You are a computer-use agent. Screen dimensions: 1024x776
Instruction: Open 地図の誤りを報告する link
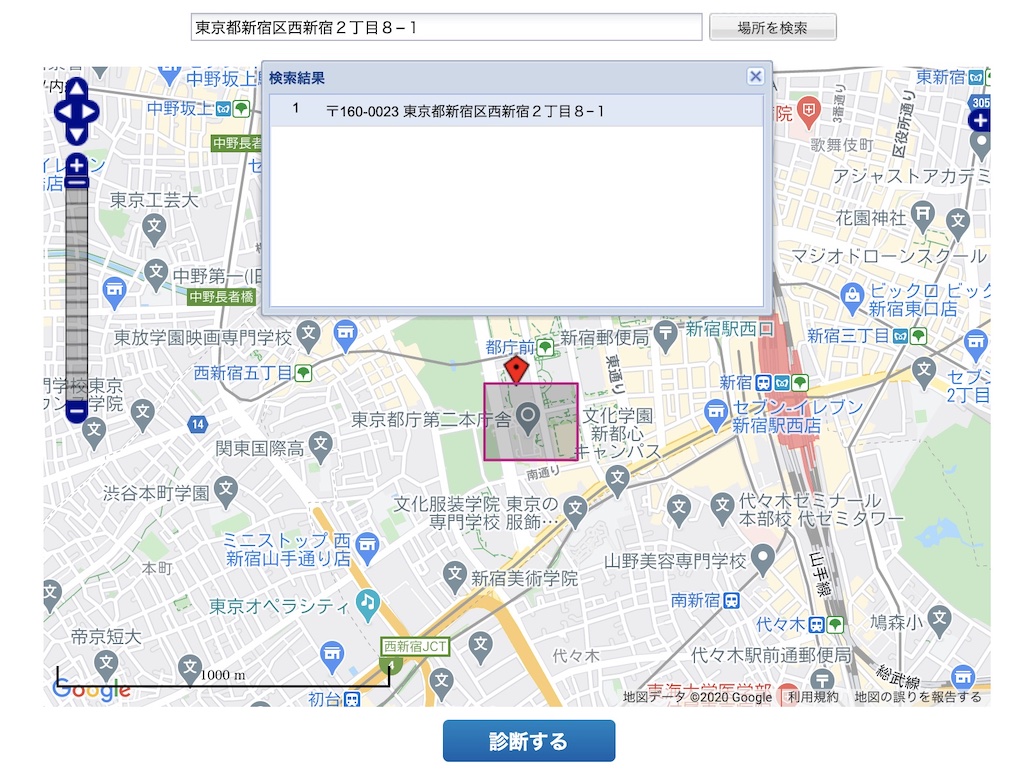[918, 697]
